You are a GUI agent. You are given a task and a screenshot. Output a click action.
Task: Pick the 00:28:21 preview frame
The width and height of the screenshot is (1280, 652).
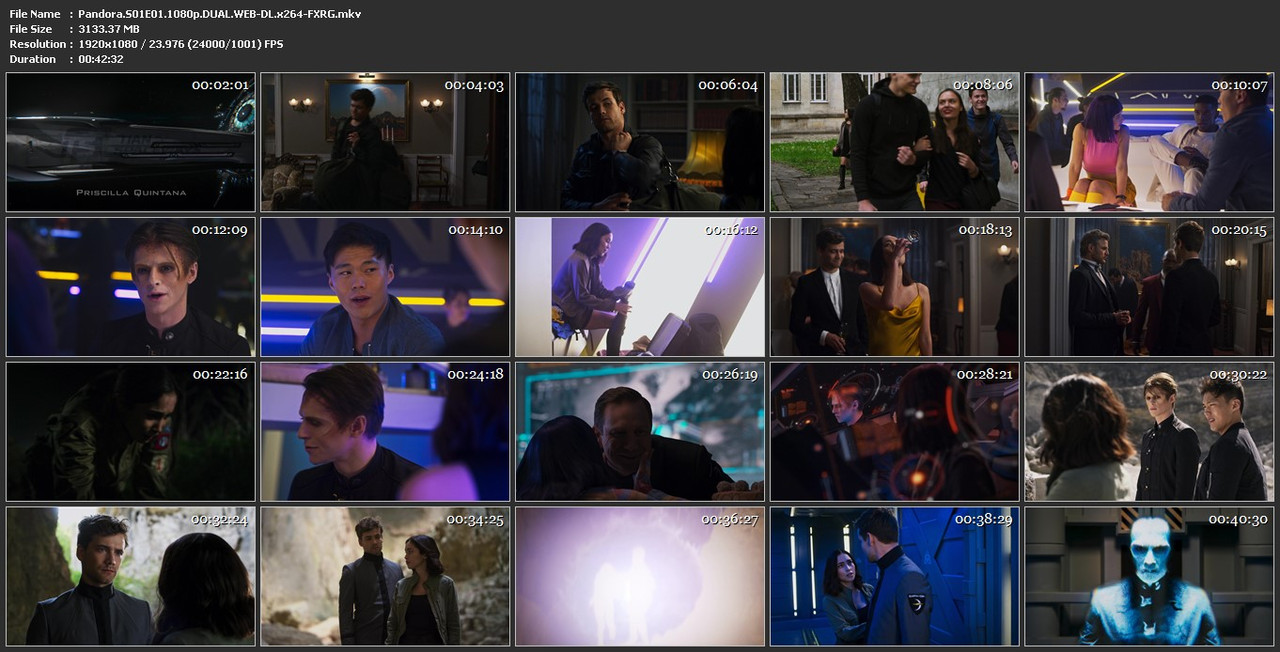894,431
